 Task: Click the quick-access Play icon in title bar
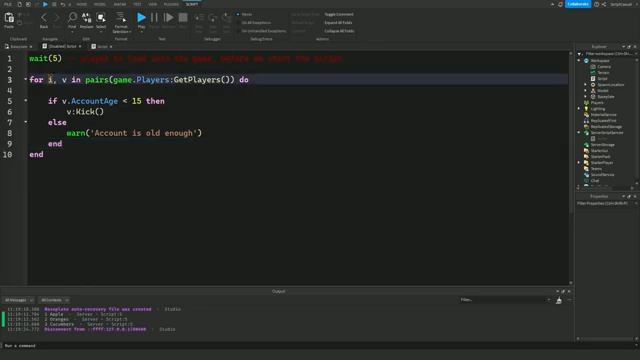tap(45, 4)
